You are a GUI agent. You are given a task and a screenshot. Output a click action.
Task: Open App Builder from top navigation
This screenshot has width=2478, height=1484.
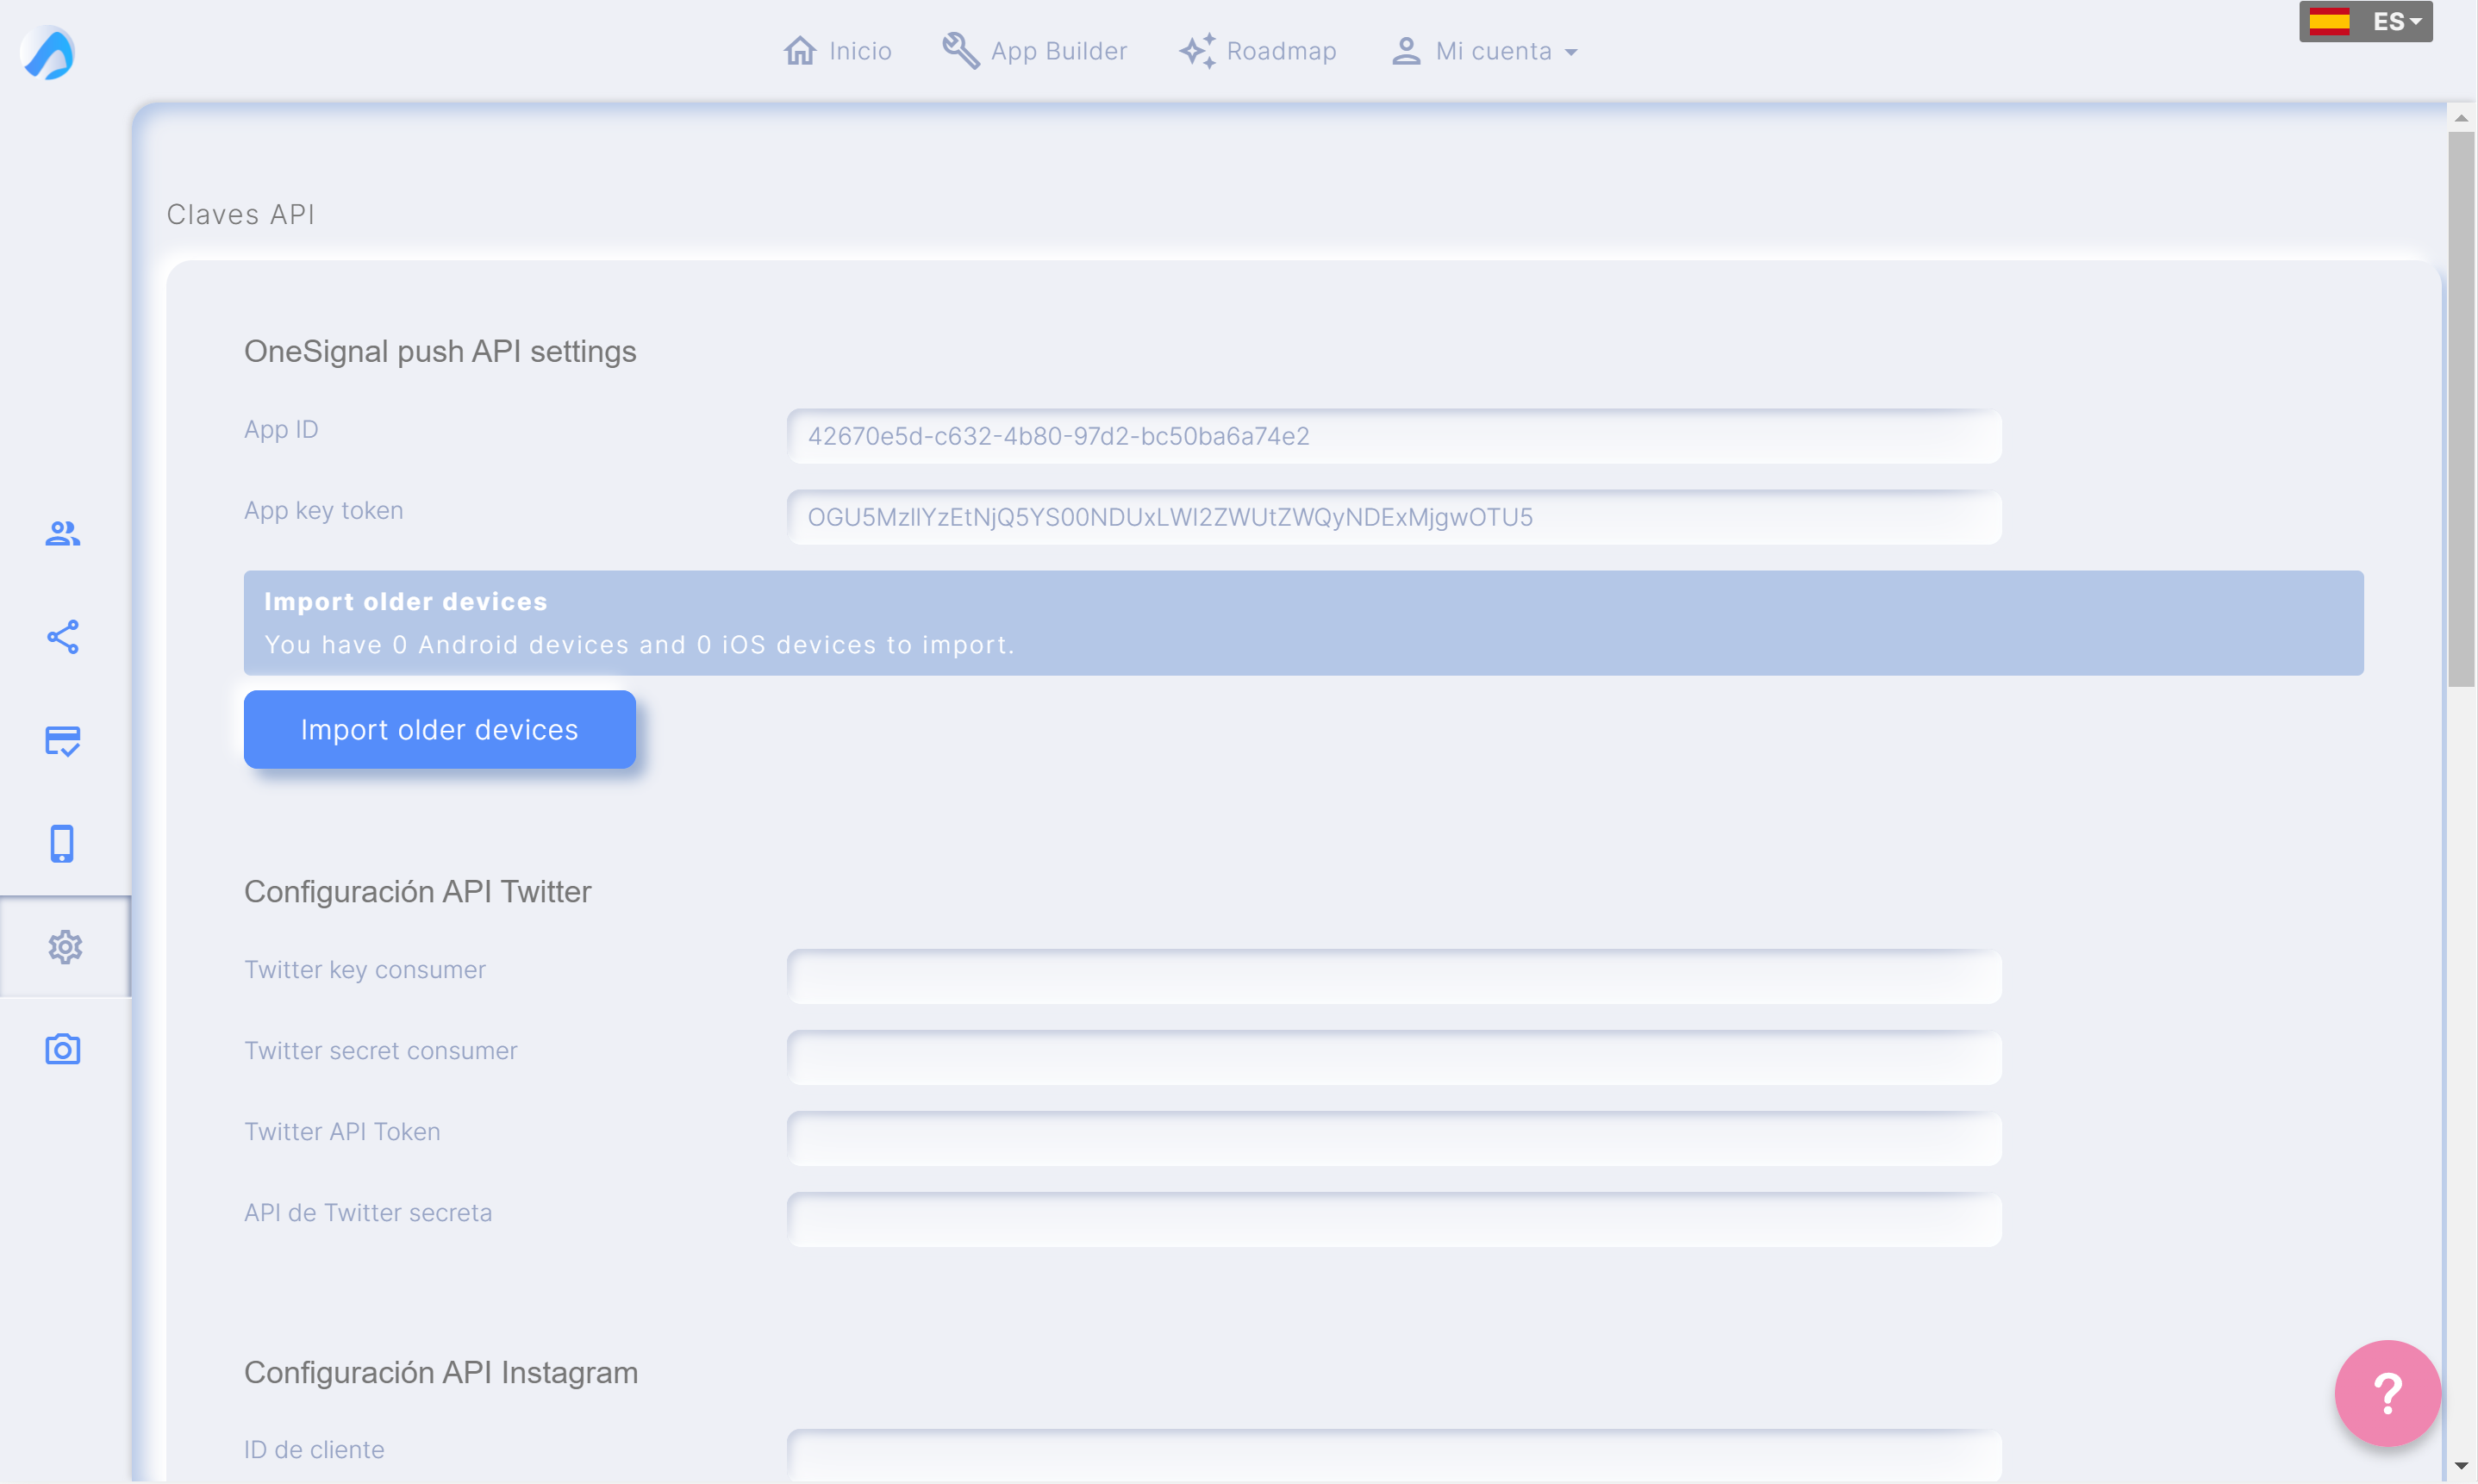pyautogui.click(x=1035, y=51)
